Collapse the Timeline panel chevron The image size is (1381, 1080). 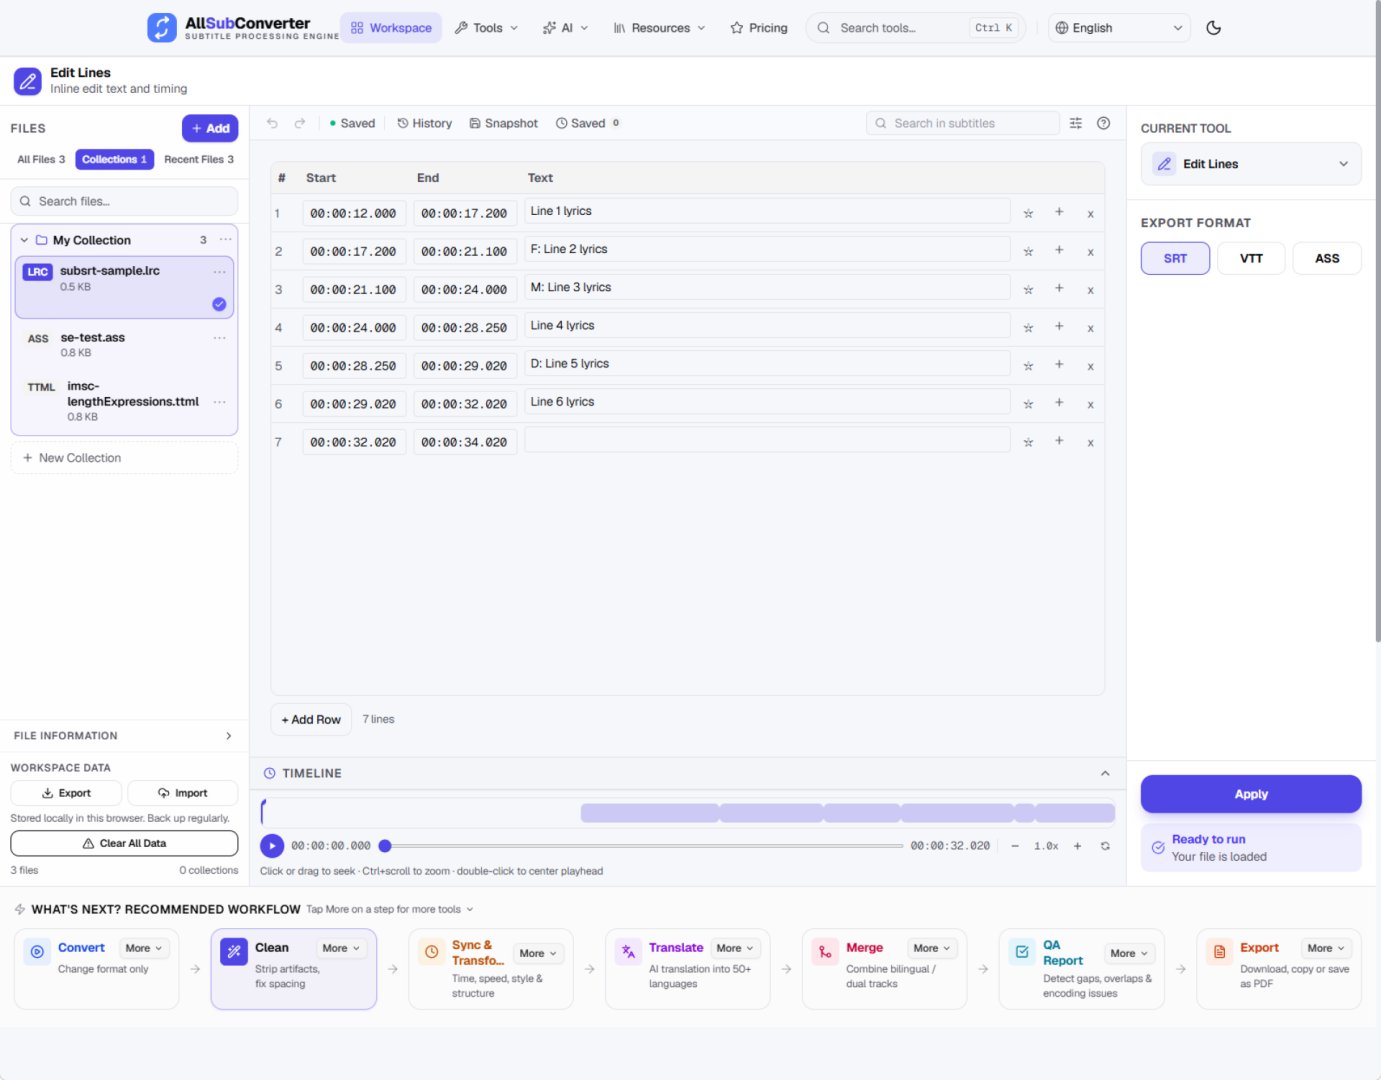click(x=1105, y=773)
